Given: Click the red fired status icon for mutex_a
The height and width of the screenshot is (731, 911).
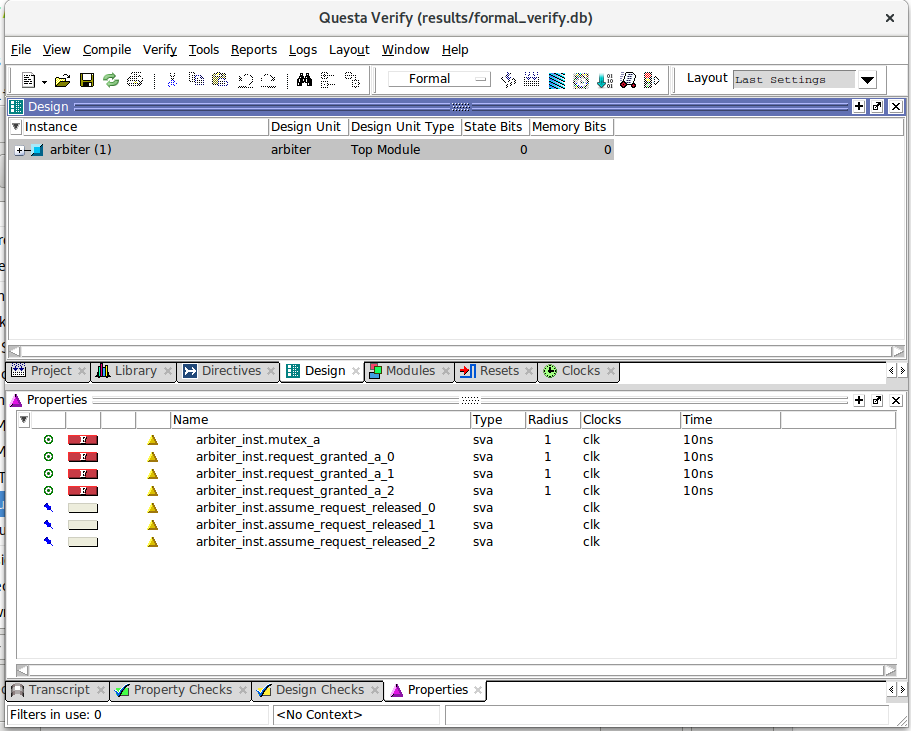Looking at the screenshot, I should click(x=82, y=440).
